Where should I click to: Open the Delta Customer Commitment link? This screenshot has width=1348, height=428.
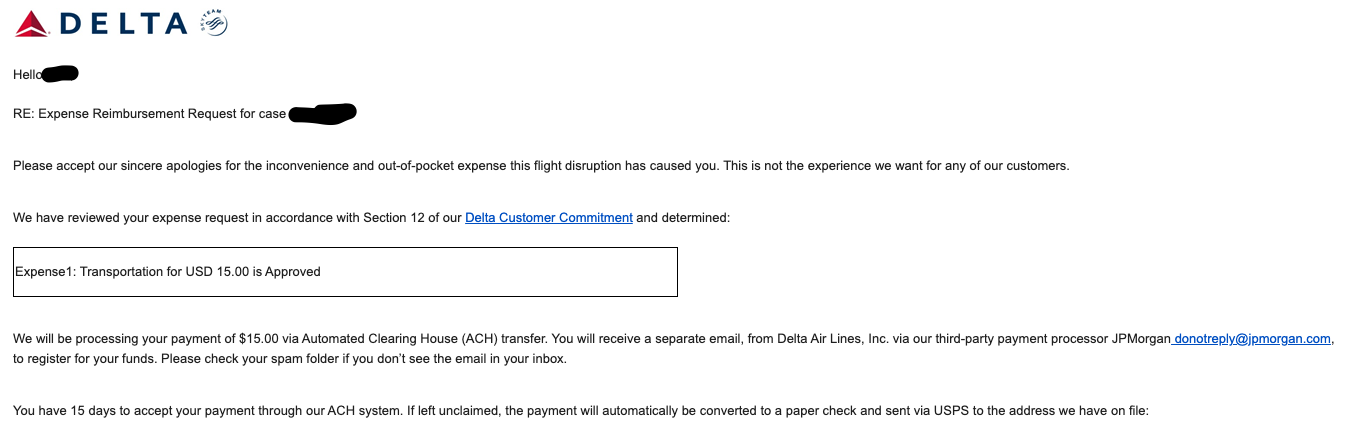coord(549,217)
